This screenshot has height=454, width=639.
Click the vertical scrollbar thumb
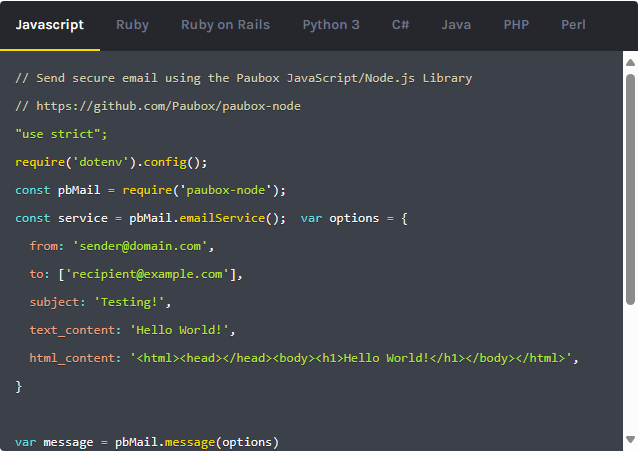630,190
